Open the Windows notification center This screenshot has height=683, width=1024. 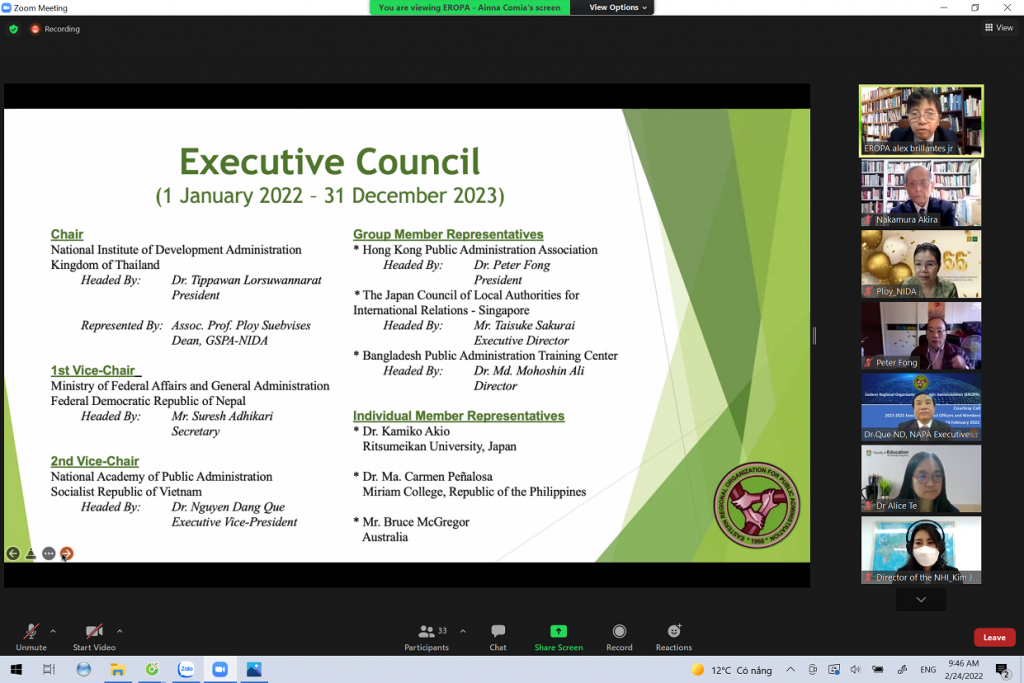coord(1002,669)
